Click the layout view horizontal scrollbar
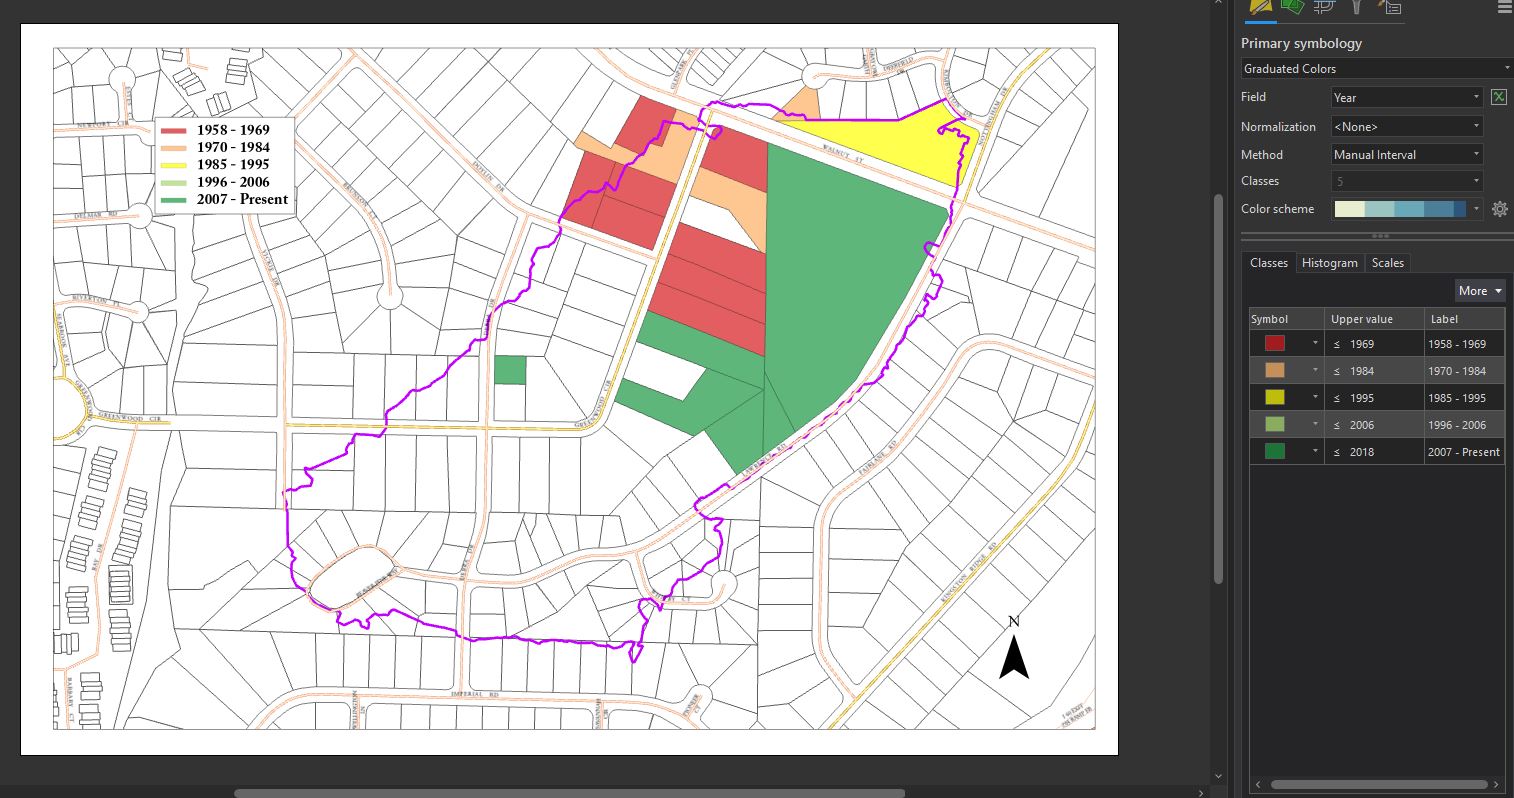The image size is (1514, 798). 569,793
